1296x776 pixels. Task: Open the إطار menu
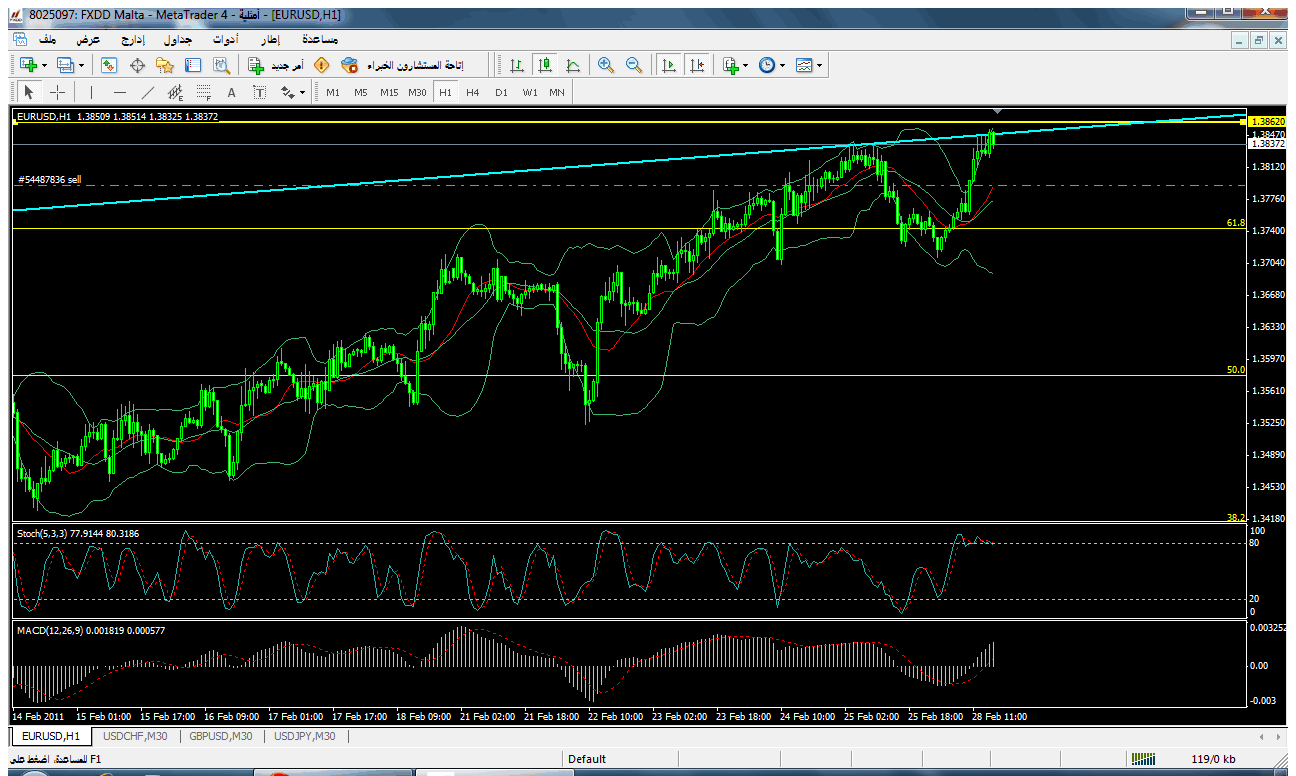coord(270,39)
